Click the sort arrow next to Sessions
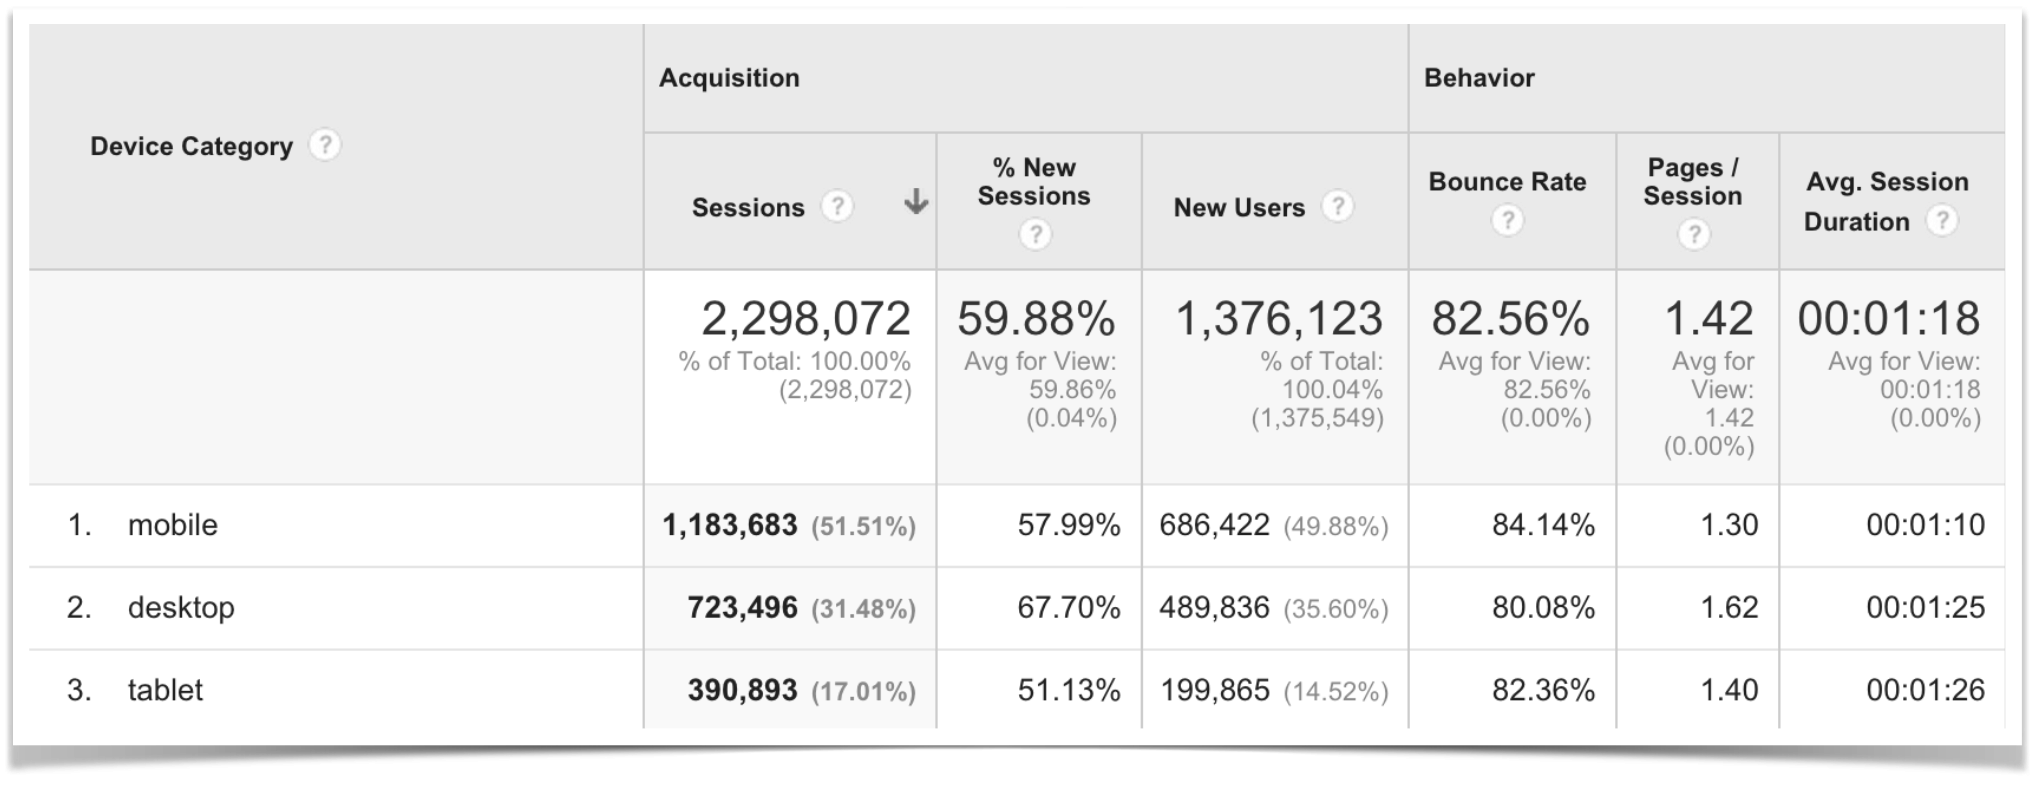Viewport: 2036px width, 786px height. click(x=915, y=201)
